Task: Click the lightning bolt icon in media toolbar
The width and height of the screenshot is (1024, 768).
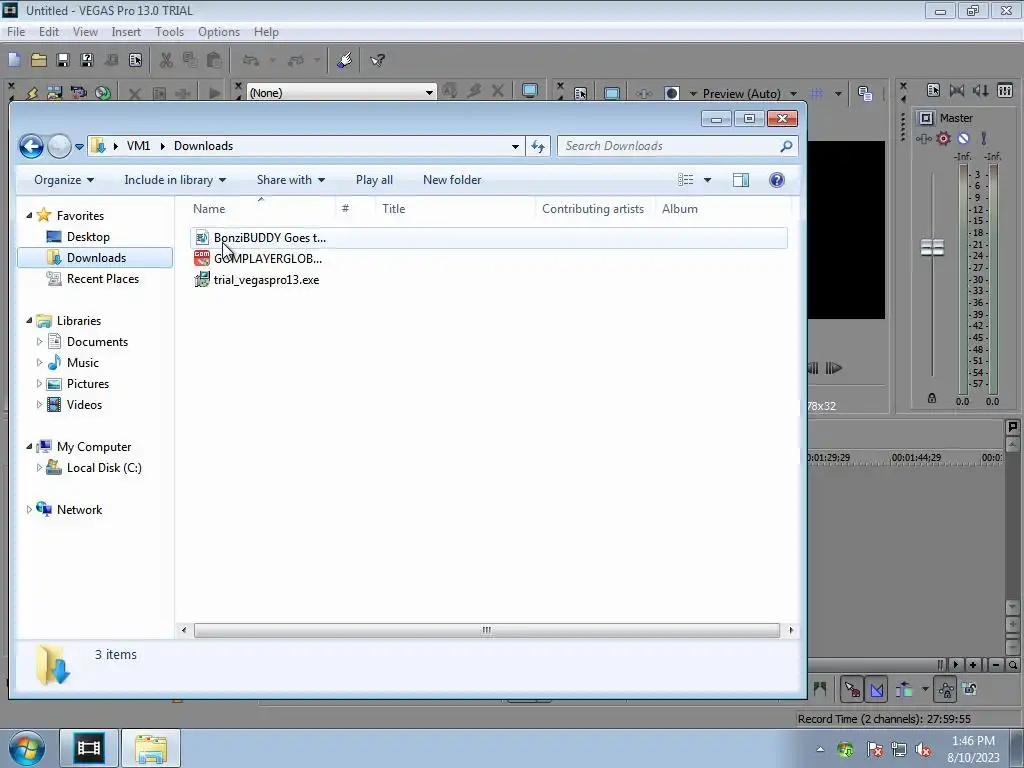Action: point(31,93)
